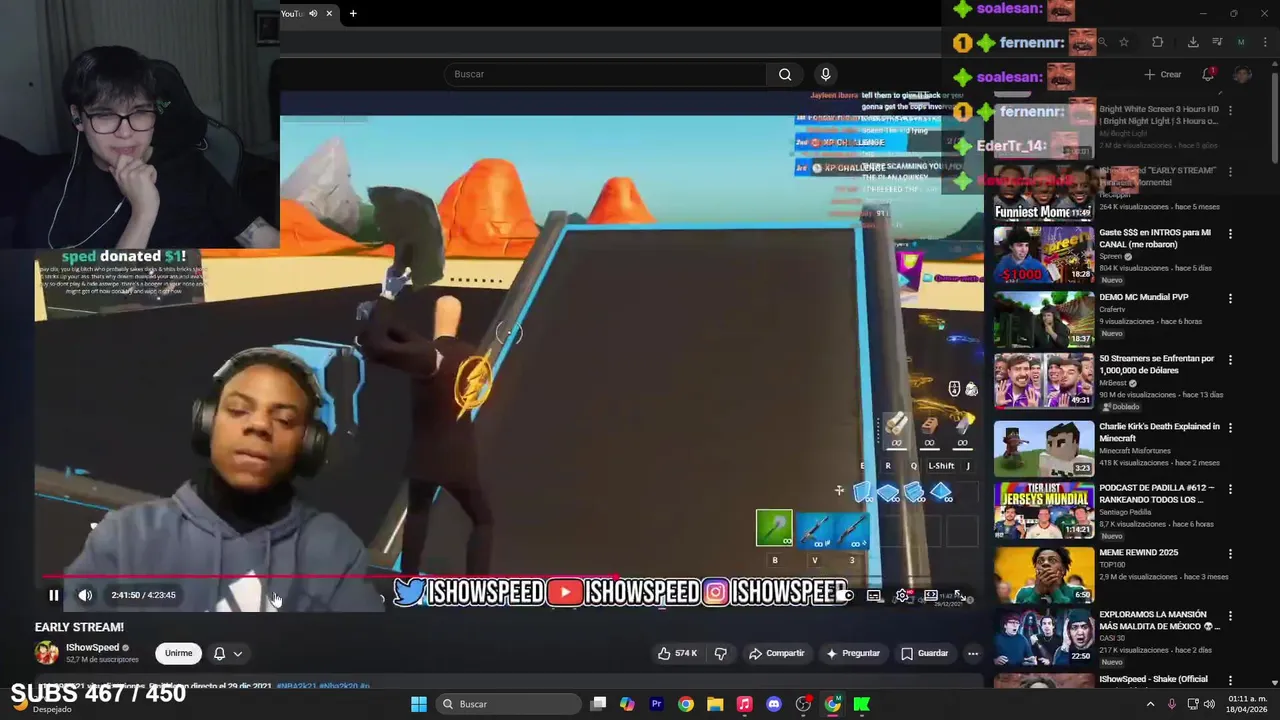
Task: Open options for Gaste $$$ en INTROS video
Action: [1231, 234]
